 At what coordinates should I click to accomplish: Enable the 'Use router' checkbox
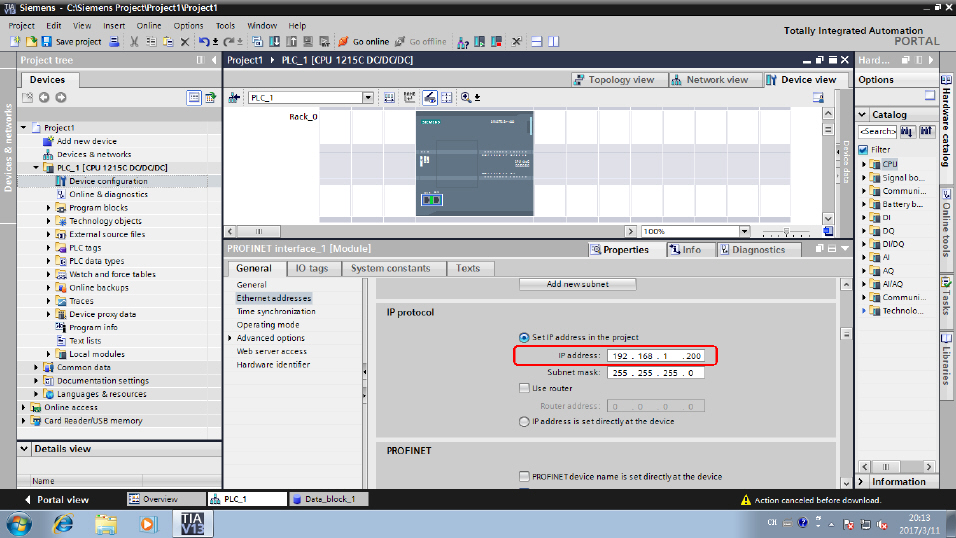524,388
